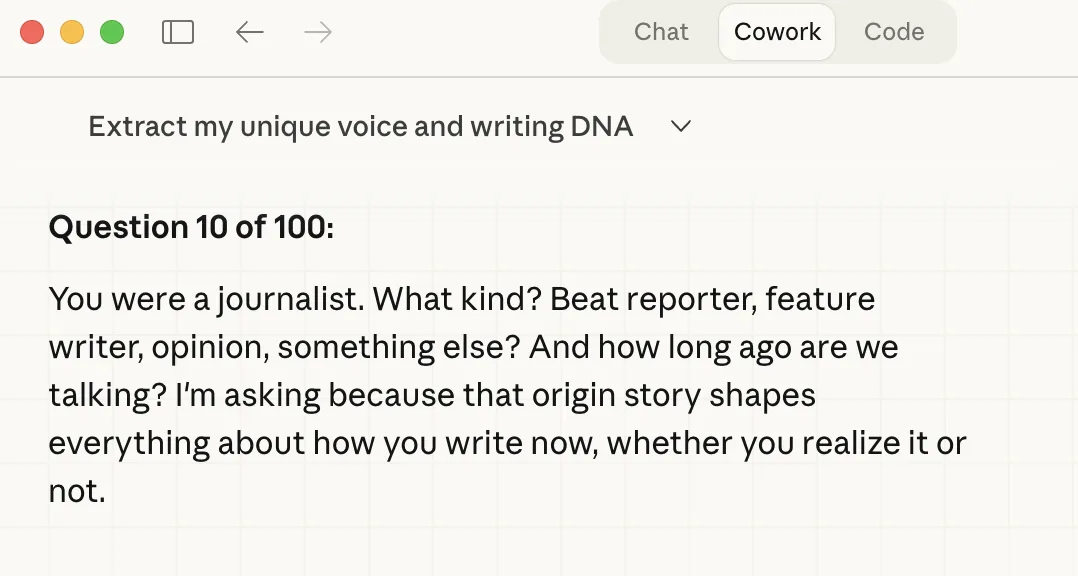This screenshot has width=1078, height=576.
Task: Click the title "Extract my unique voice and writing DNA"
Action: 360,127
